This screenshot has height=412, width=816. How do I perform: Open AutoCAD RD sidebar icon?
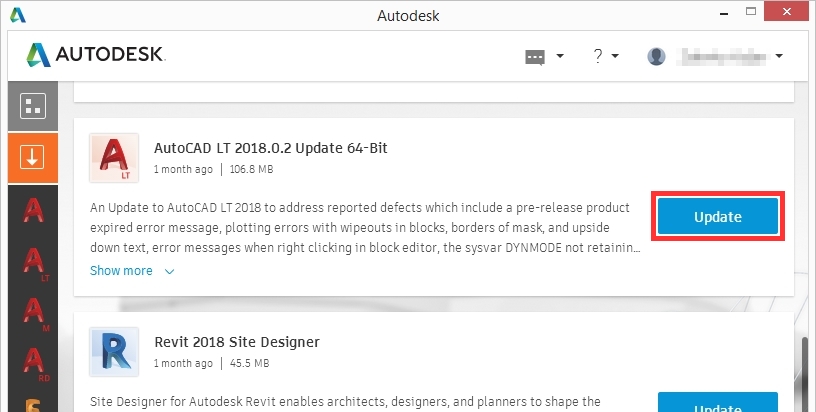pyautogui.click(x=32, y=362)
